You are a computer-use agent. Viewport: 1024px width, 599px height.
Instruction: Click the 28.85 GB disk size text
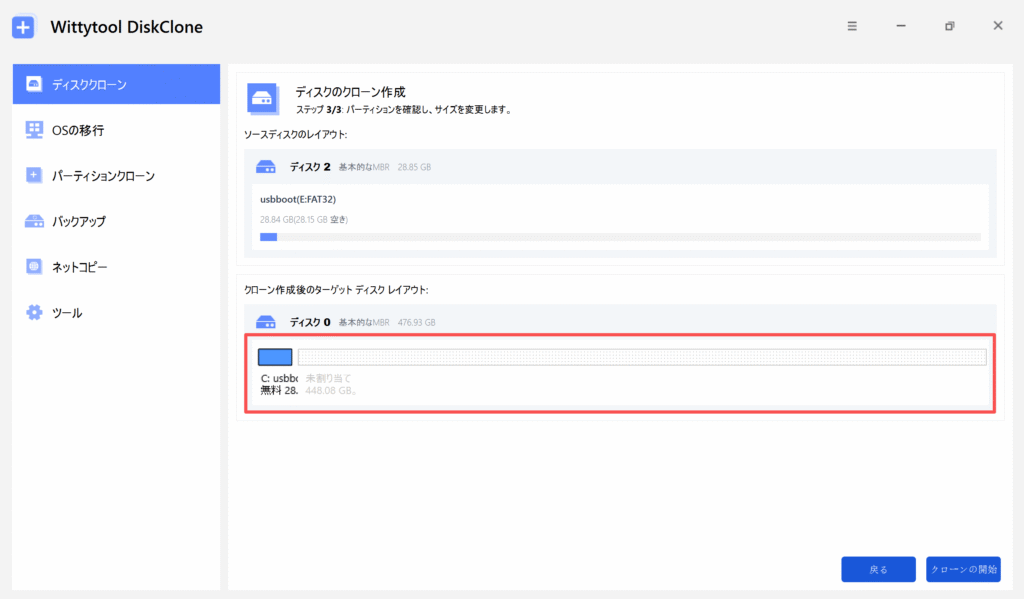coord(414,167)
